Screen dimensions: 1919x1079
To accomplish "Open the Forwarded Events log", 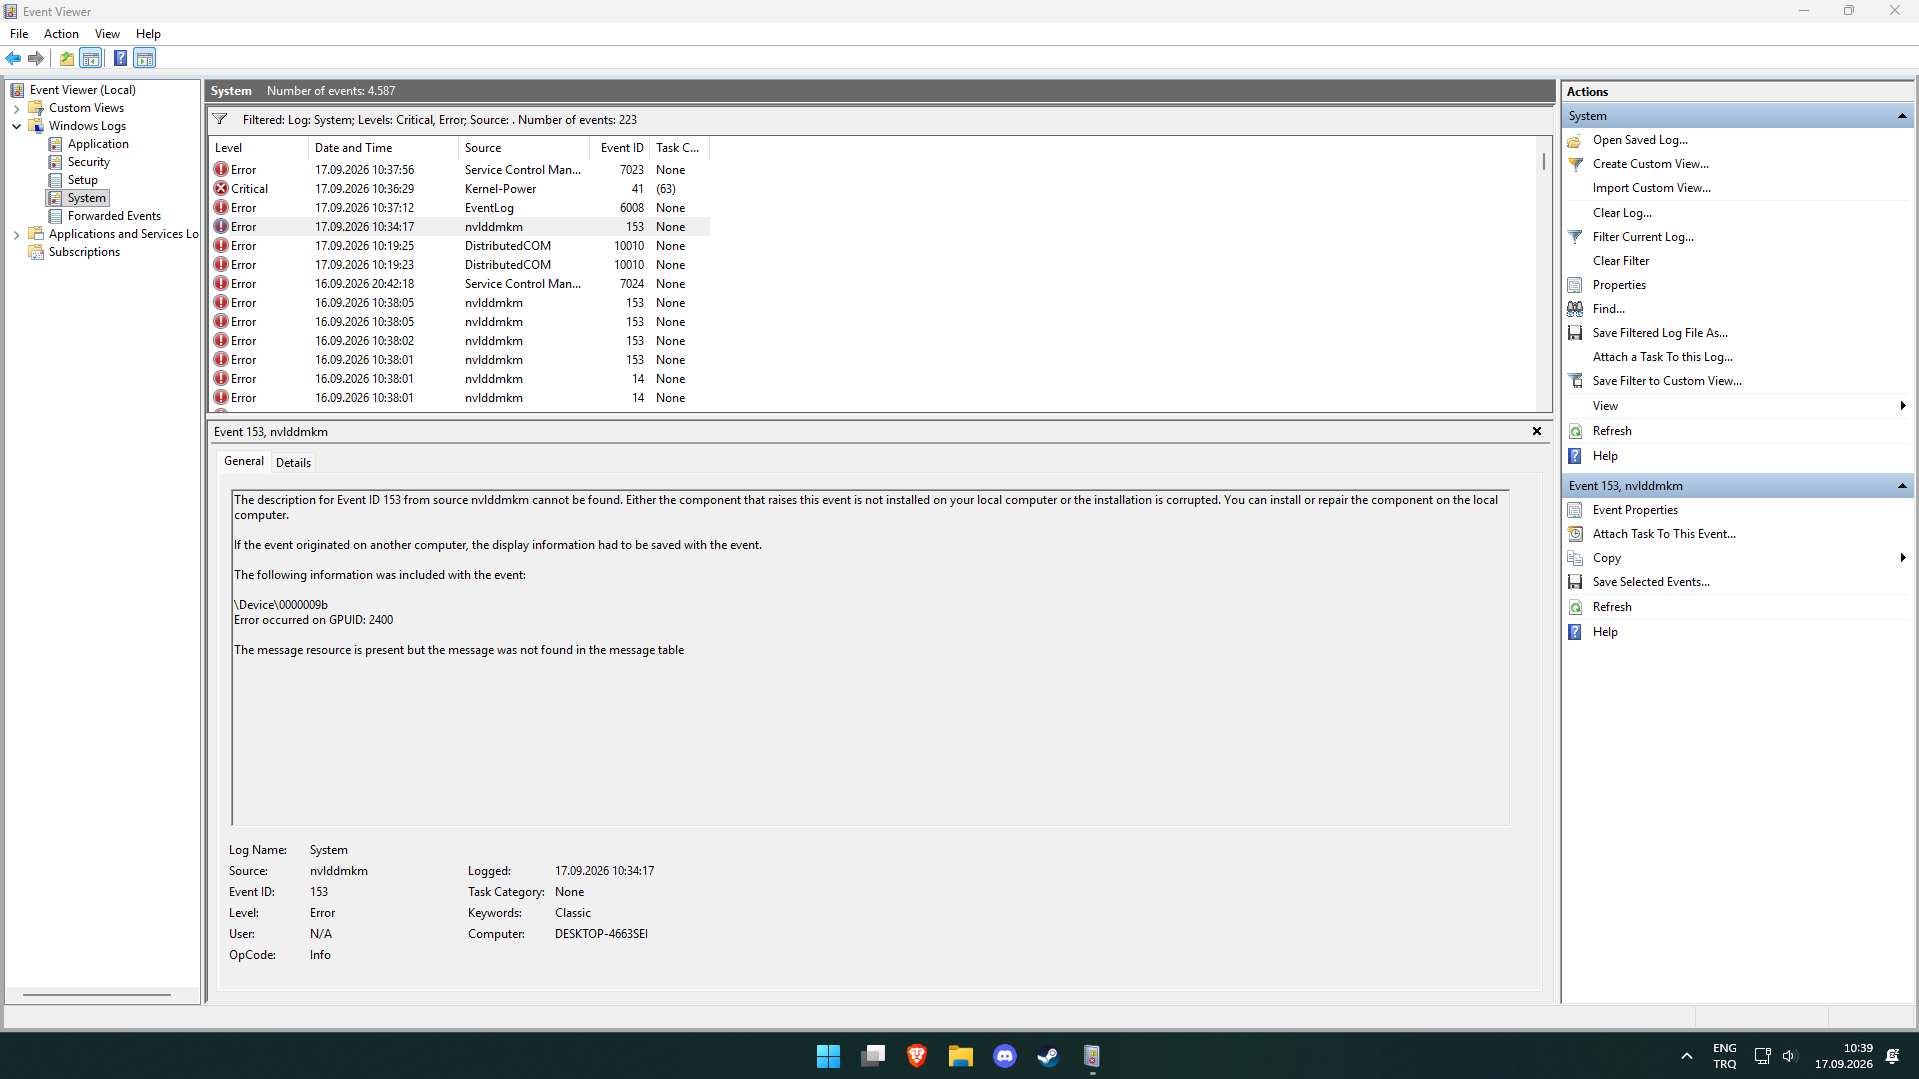I will click(114, 216).
